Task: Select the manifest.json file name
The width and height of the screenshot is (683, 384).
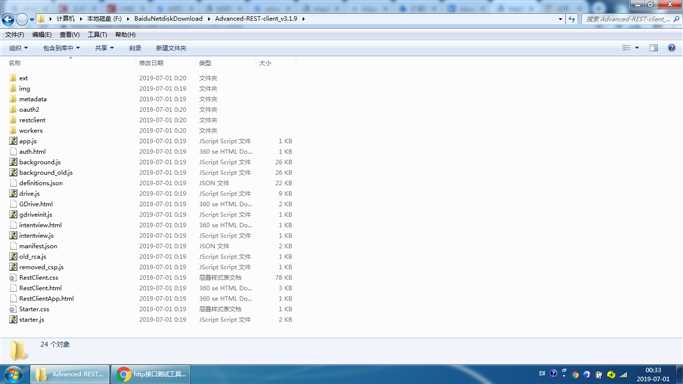Action: pos(38,246)
